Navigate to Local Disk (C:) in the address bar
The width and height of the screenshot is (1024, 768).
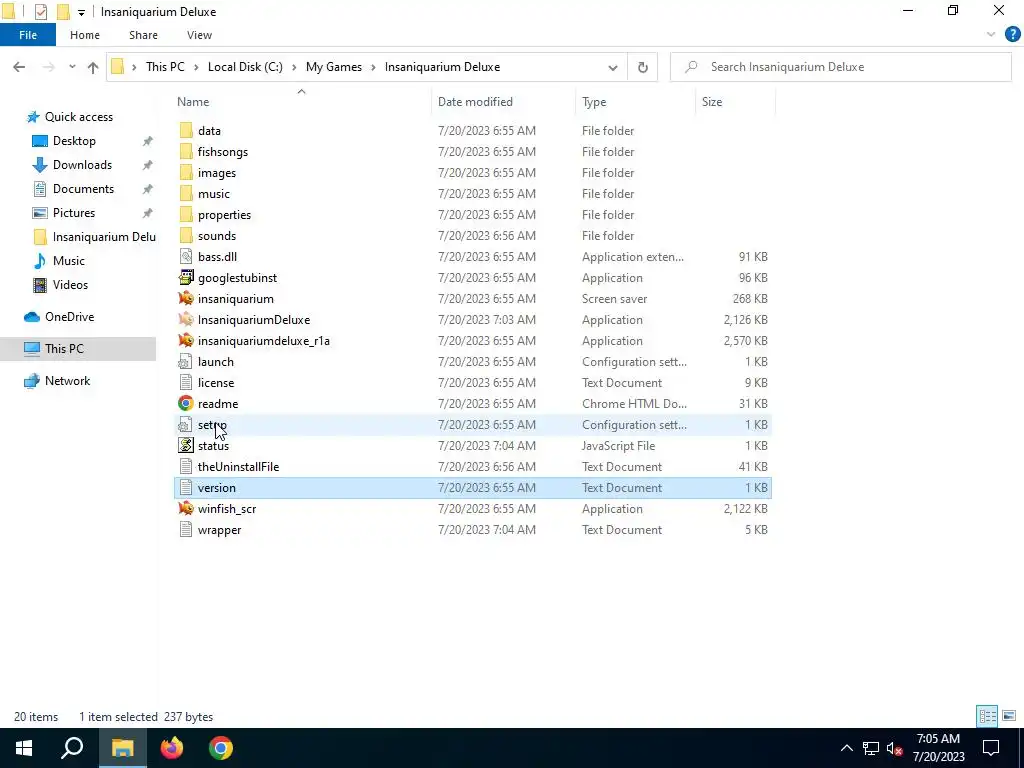(245, 67)
